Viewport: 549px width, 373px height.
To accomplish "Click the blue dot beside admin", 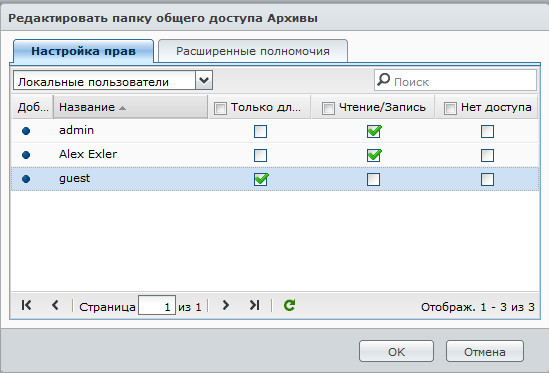I will click(26, 131).
